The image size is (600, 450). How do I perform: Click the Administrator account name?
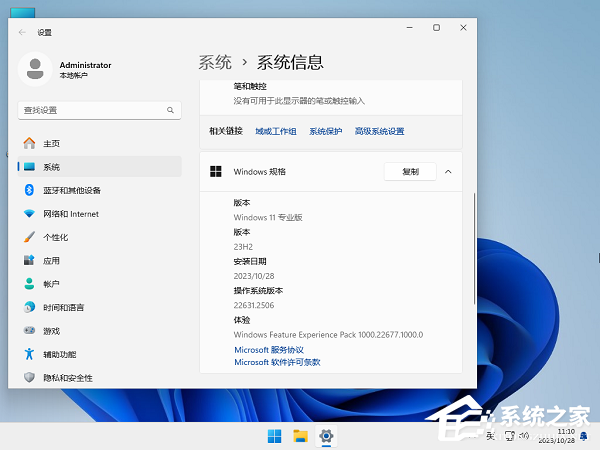85,65
